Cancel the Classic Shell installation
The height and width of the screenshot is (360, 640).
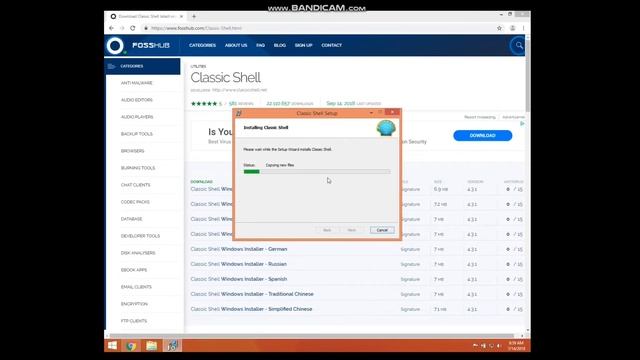pyautogui.click(x=382, y=230)
